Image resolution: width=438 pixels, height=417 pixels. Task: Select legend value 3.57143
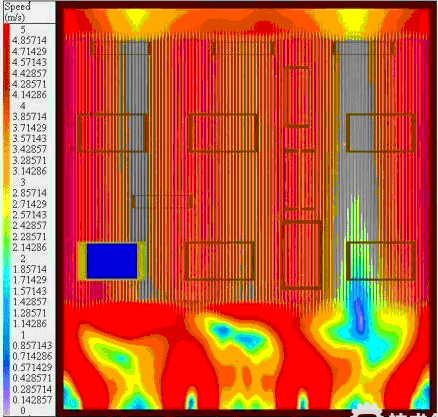coord(29,138)
